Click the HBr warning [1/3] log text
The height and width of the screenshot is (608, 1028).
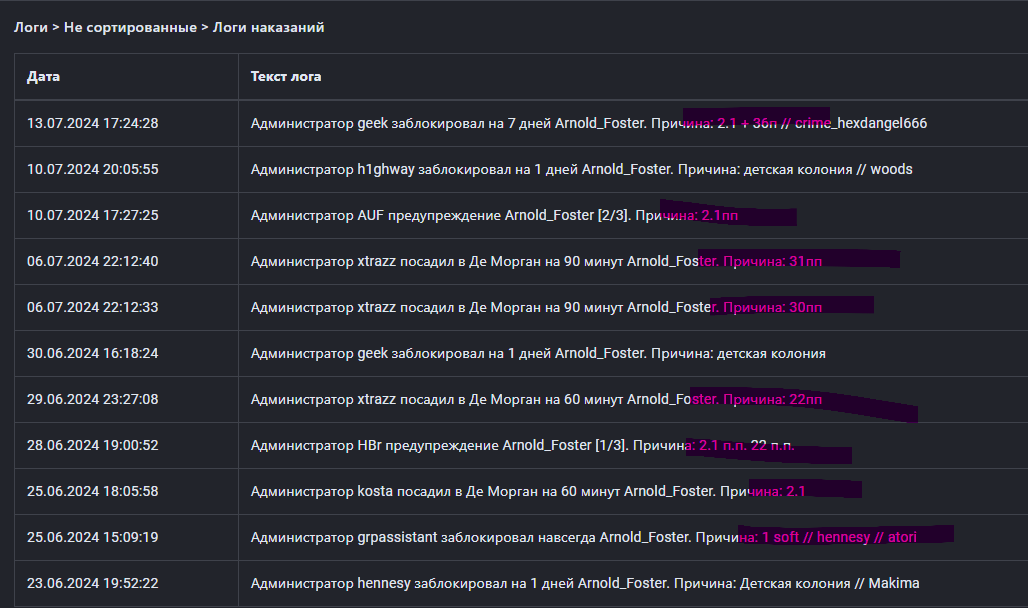pos(522,446)
